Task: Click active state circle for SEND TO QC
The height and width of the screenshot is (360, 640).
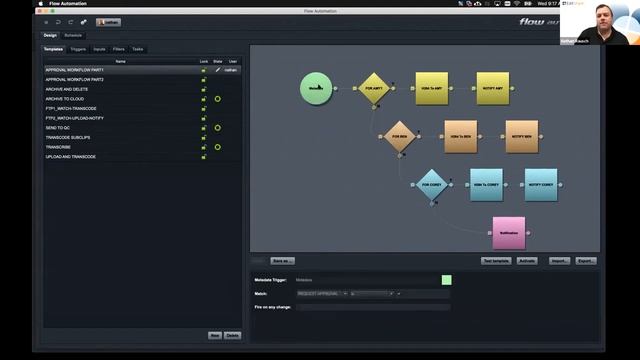Action: tap(218, 128)
